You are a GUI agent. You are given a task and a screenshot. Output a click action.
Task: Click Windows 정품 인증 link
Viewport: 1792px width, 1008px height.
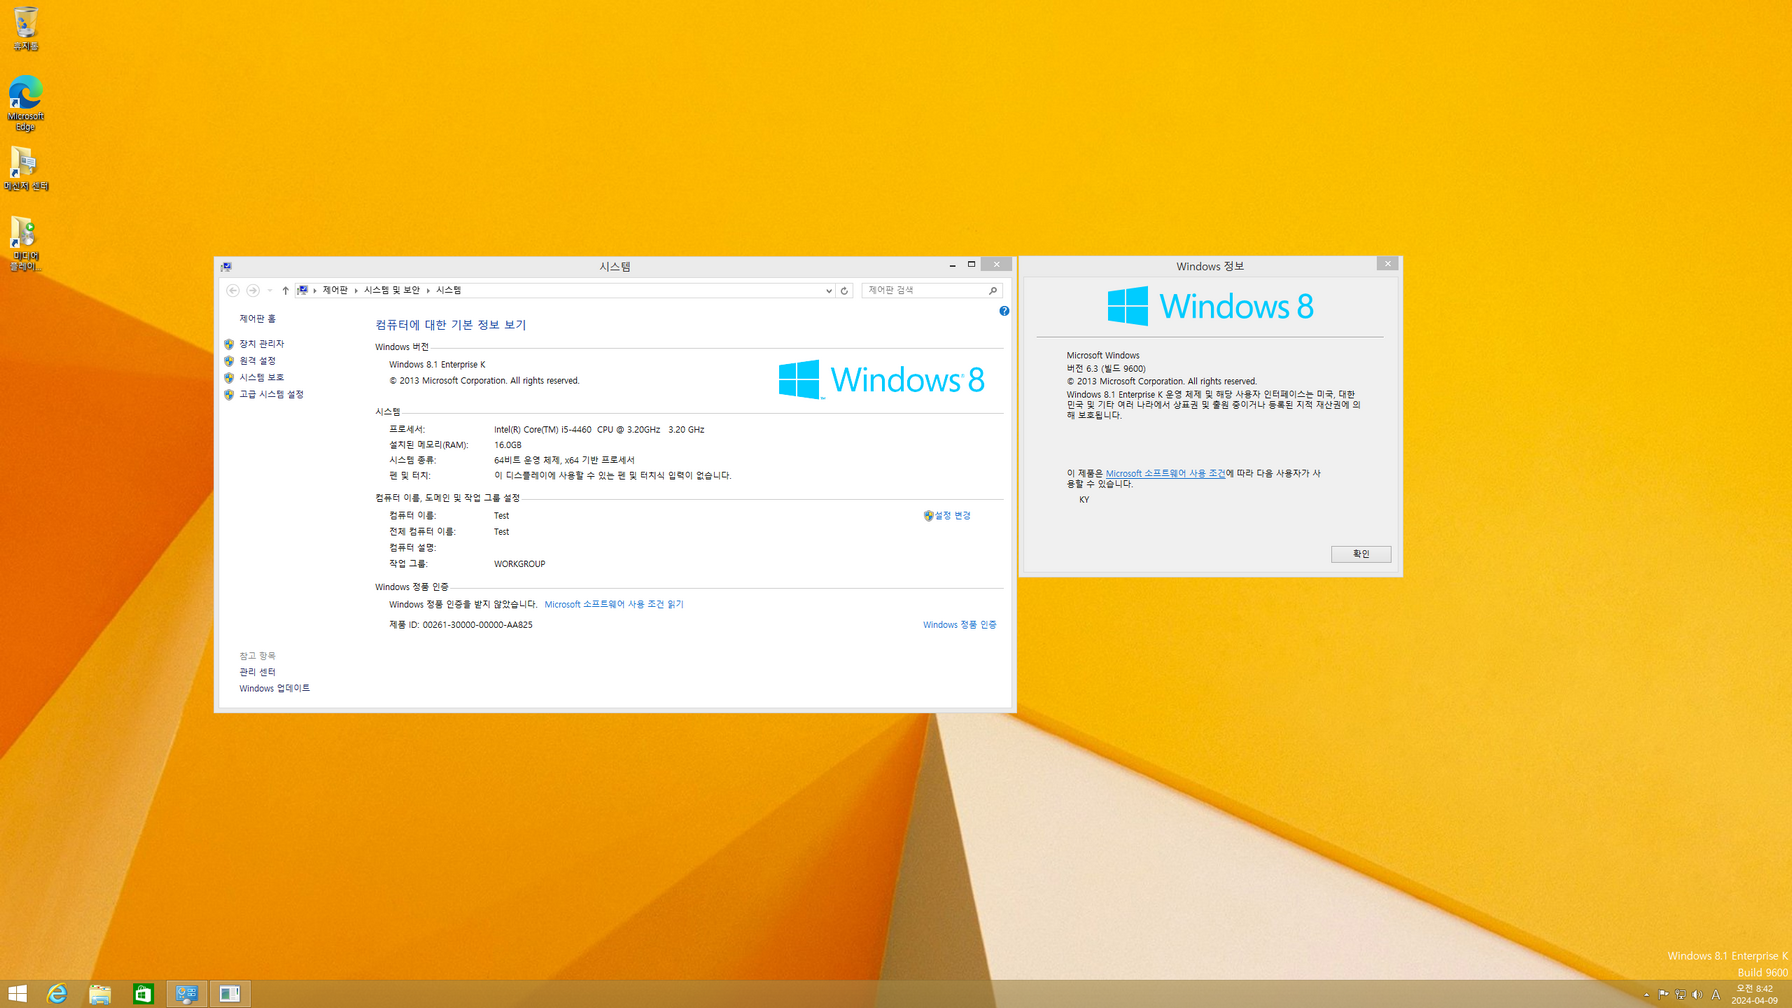959,625
